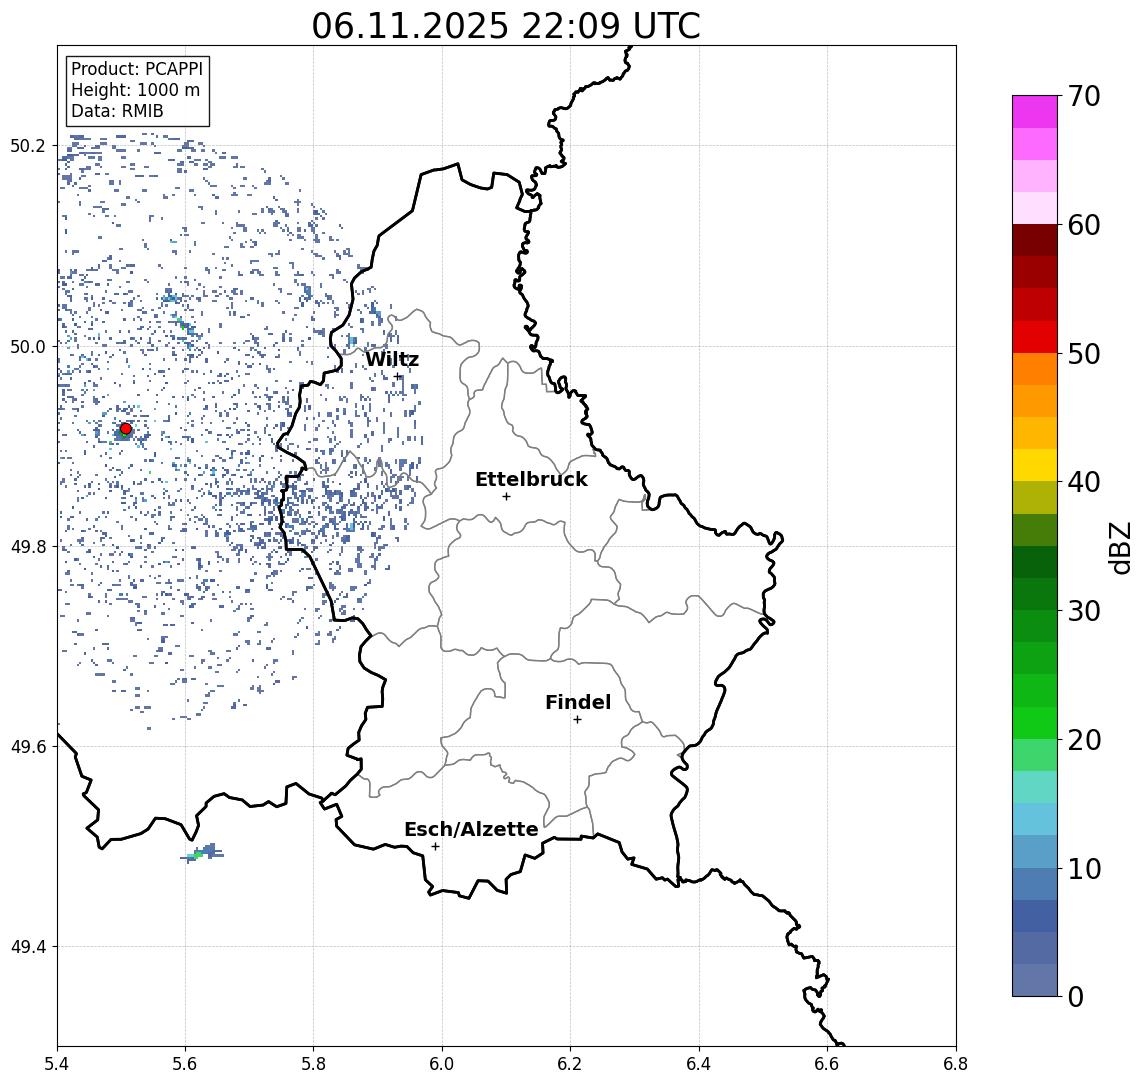Click the longitude axis label 6.2

pyautogui.click(x=570, y=1064)
